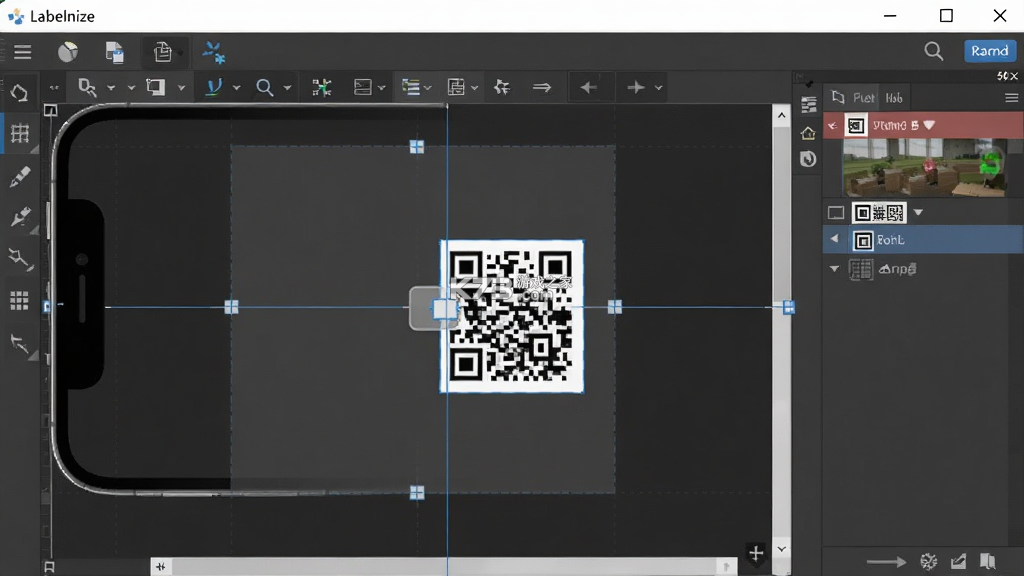Open dropdown beside blue curve pen tool
Screen dimensions: 1024x576
pos(236,88)
